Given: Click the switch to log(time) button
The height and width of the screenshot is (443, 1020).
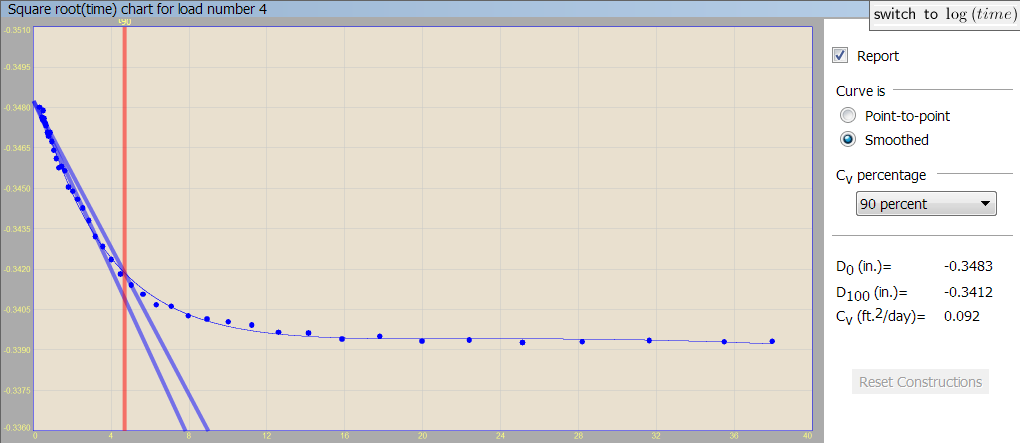Looking at the screenshot, I should tap(944, 14).
